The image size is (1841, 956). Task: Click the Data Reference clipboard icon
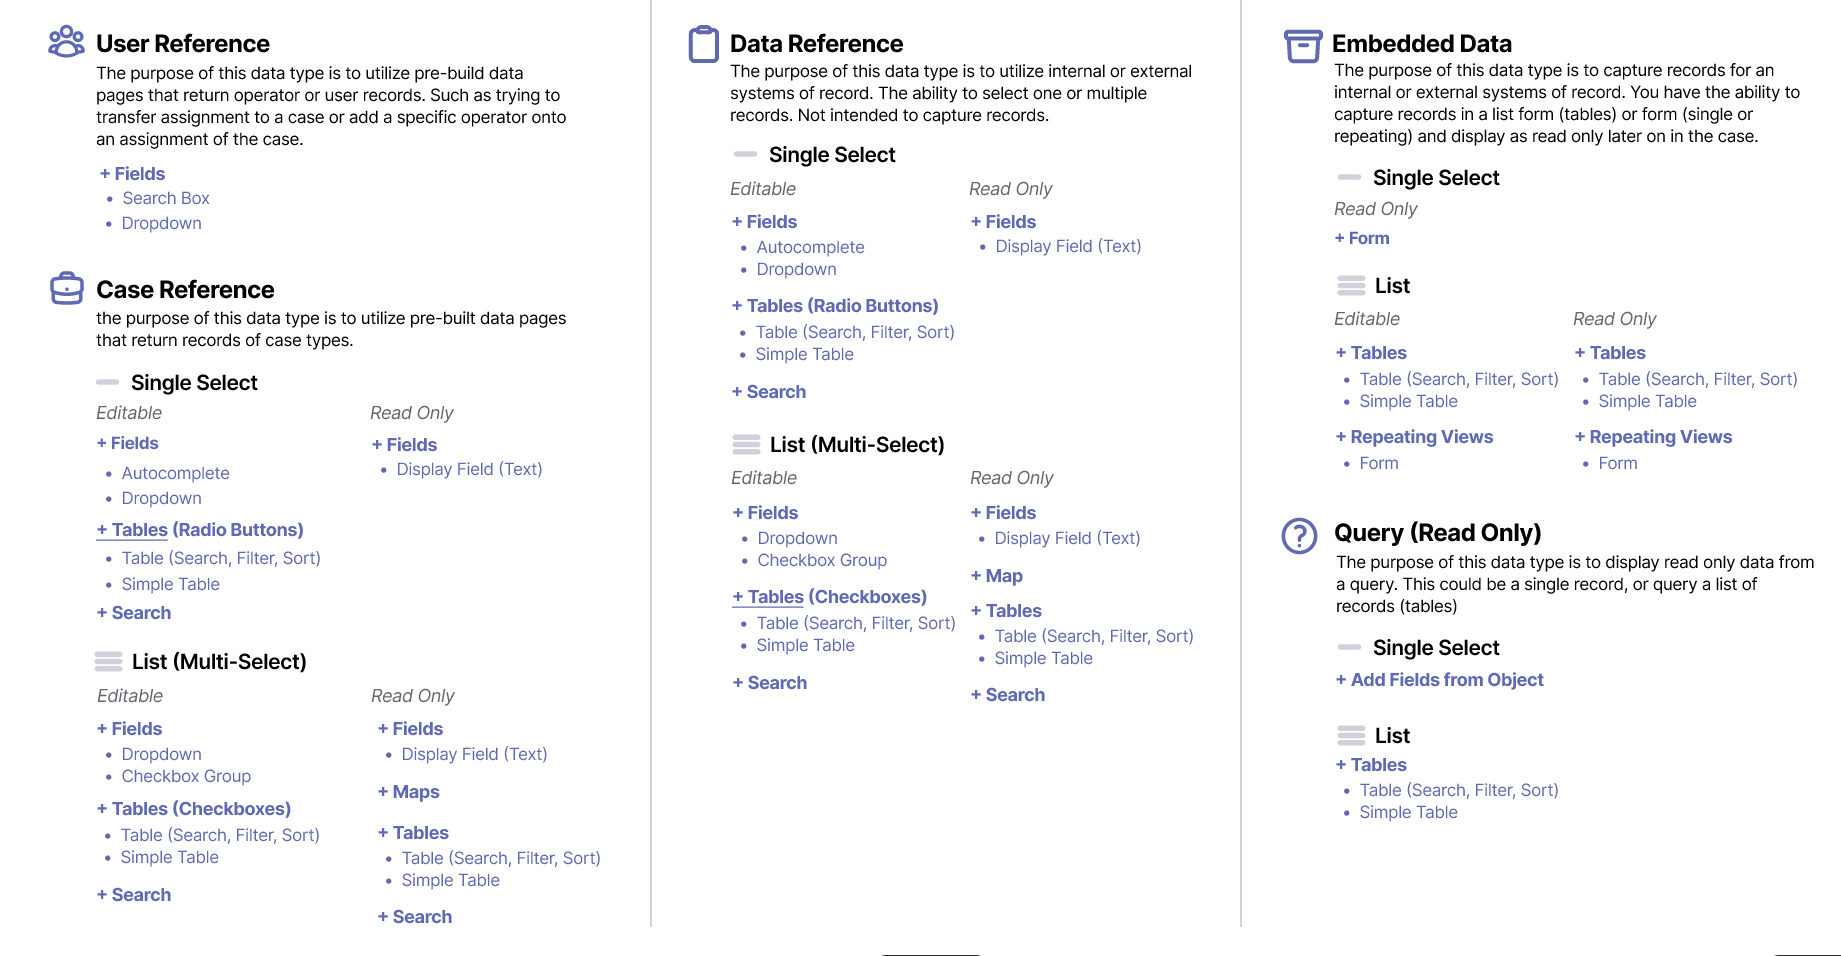tap(704, 44)
